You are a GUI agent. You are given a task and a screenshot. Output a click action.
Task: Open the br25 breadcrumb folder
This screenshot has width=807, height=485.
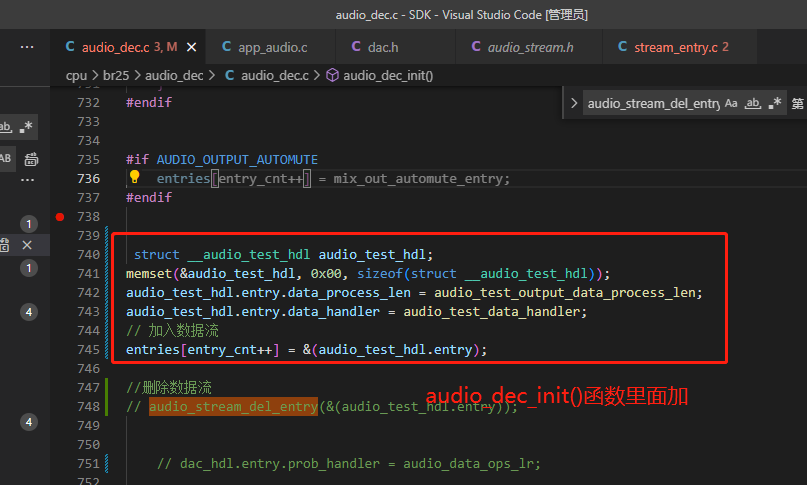coord(116,76)
